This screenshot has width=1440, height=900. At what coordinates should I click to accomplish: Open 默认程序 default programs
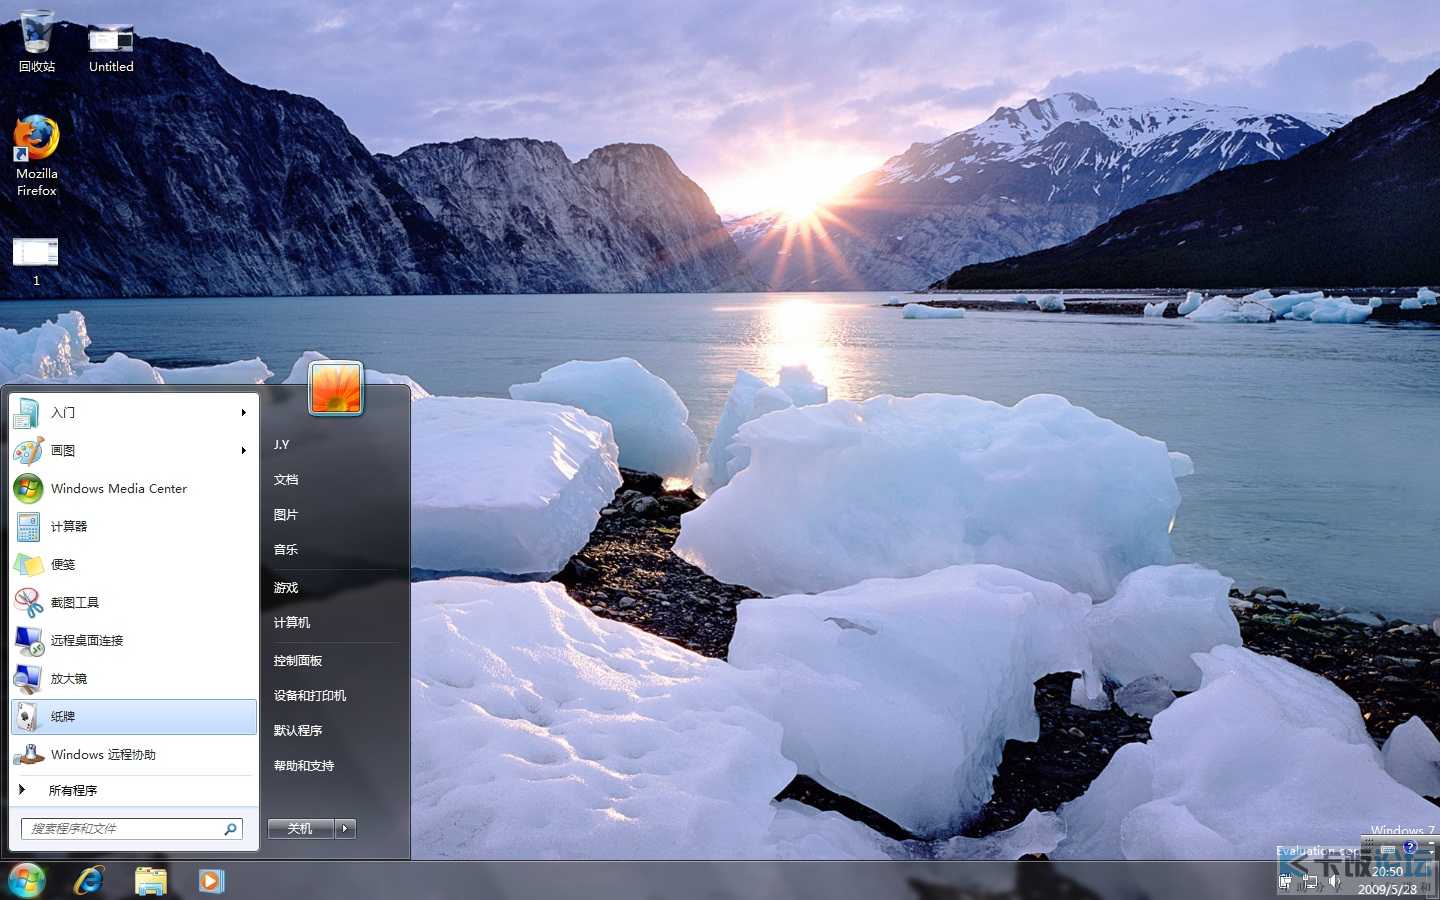pyautogui.click(x=298, y=730)
